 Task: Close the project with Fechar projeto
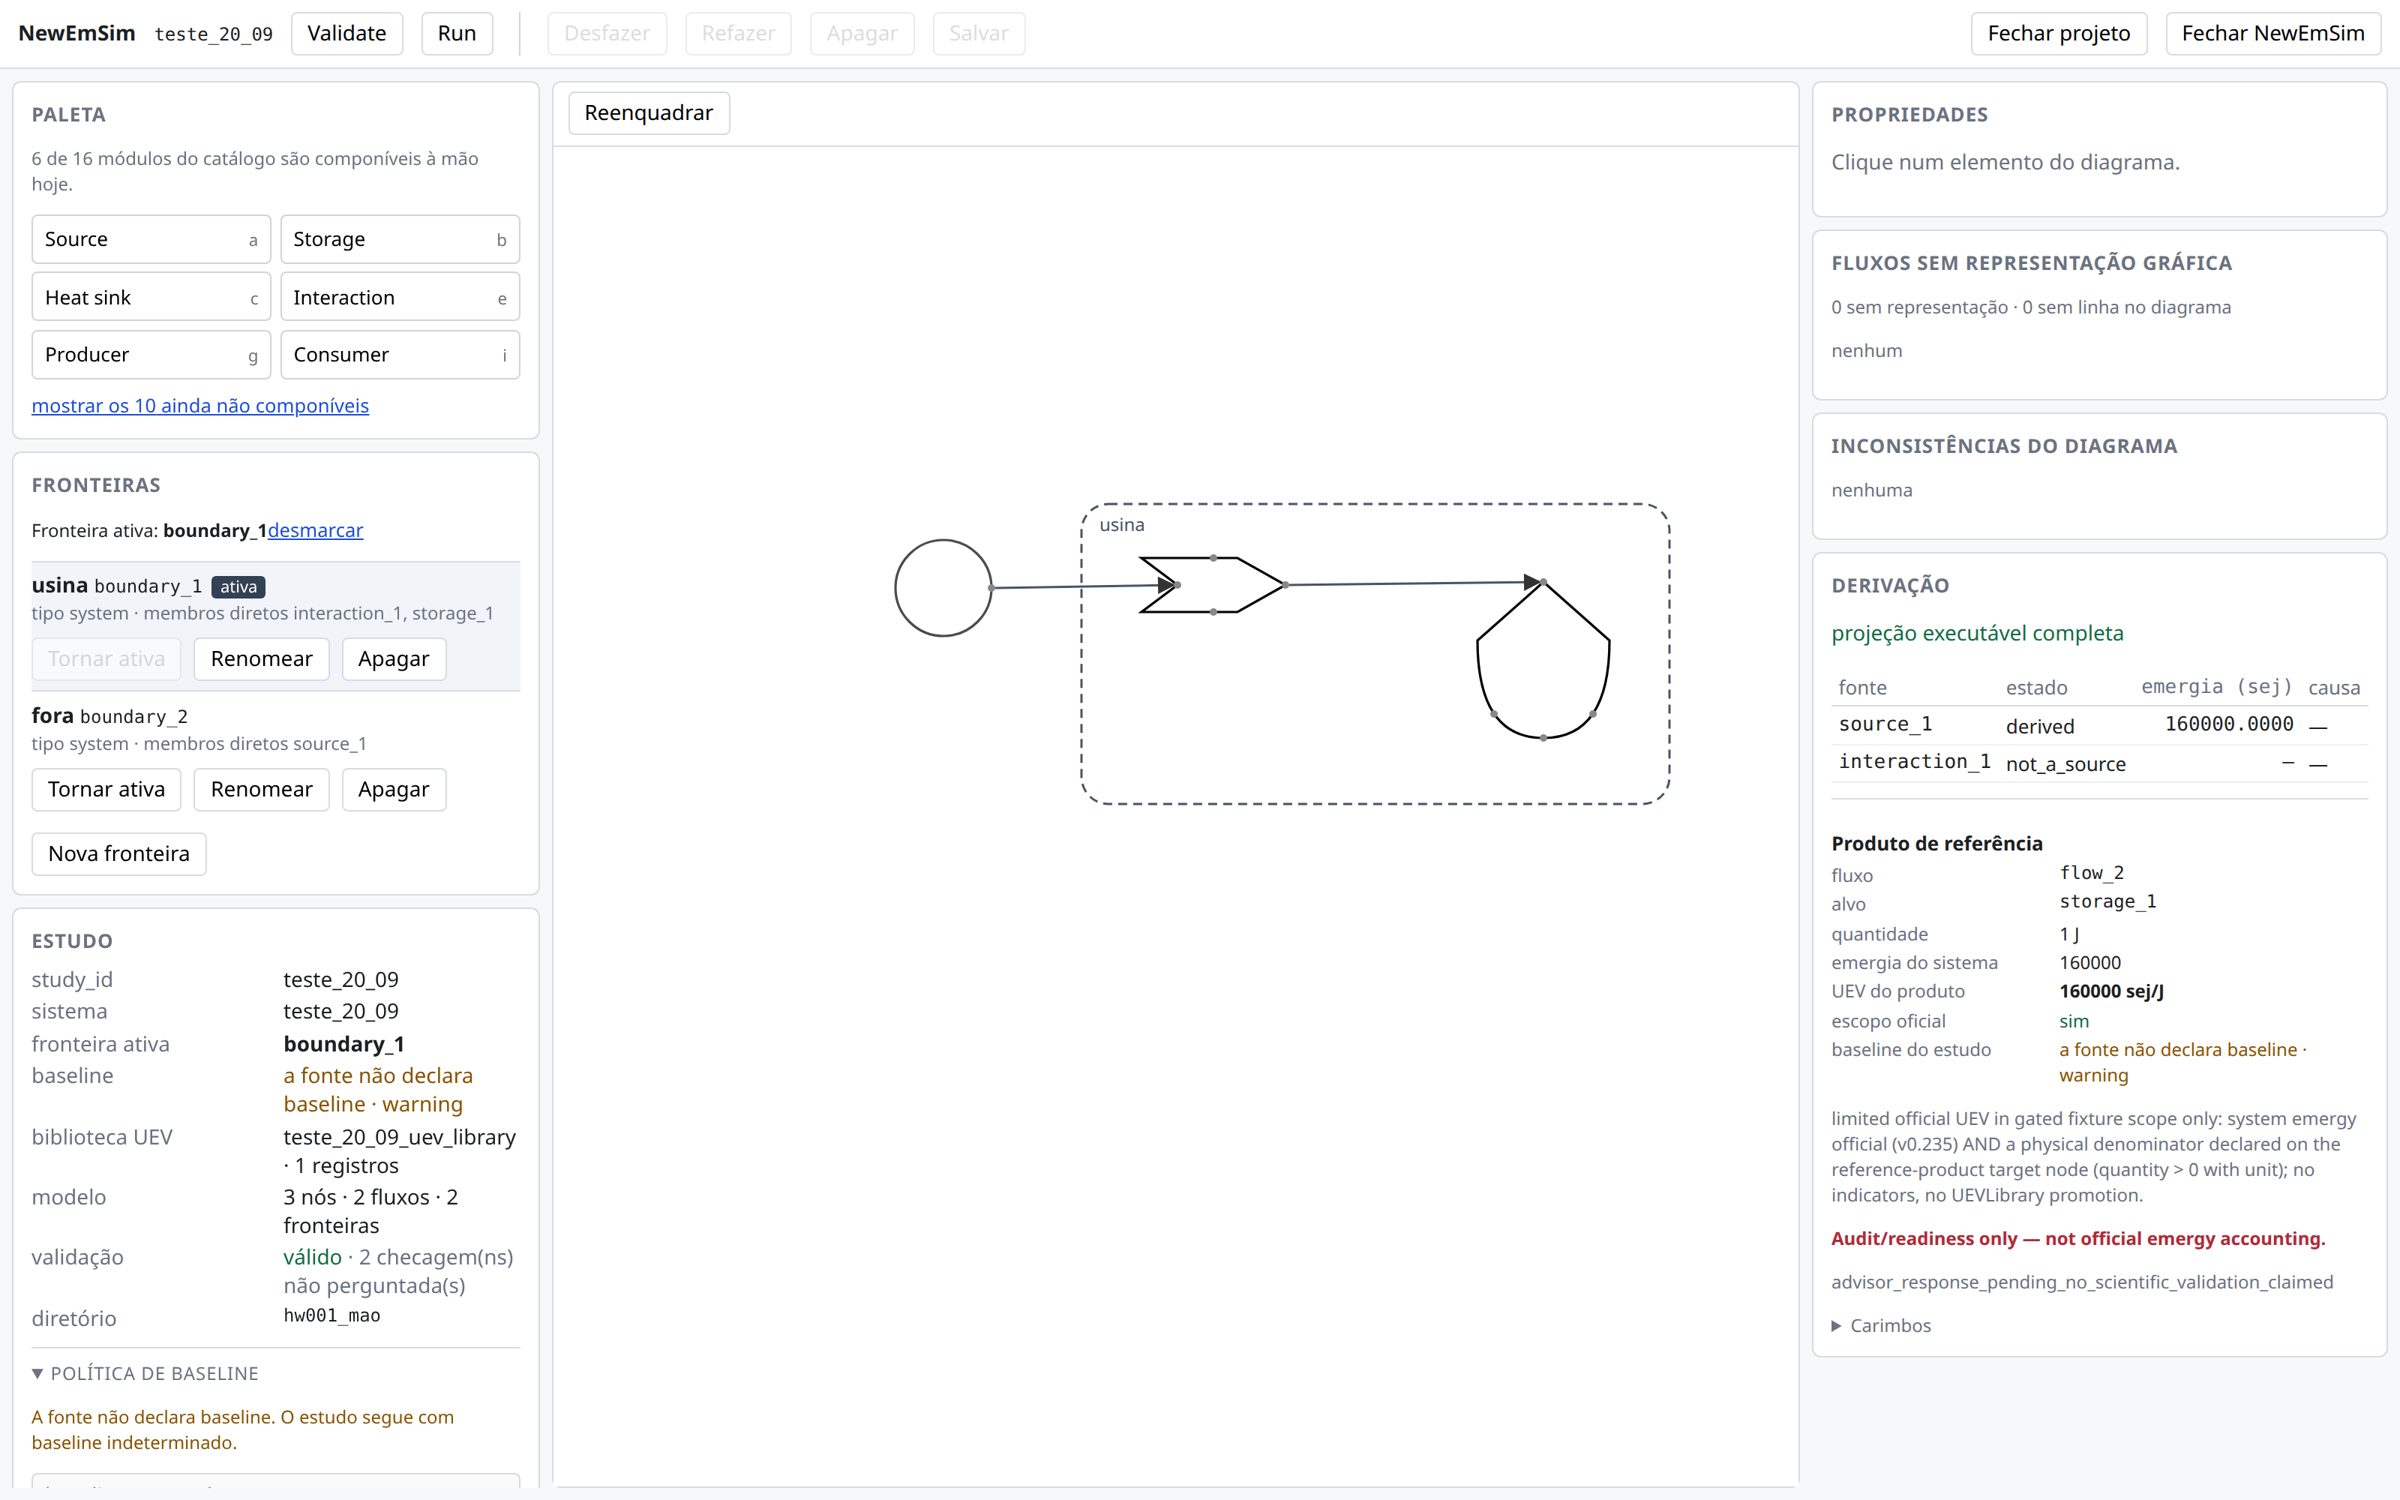pyautogui.click(x=2059, y=33)
